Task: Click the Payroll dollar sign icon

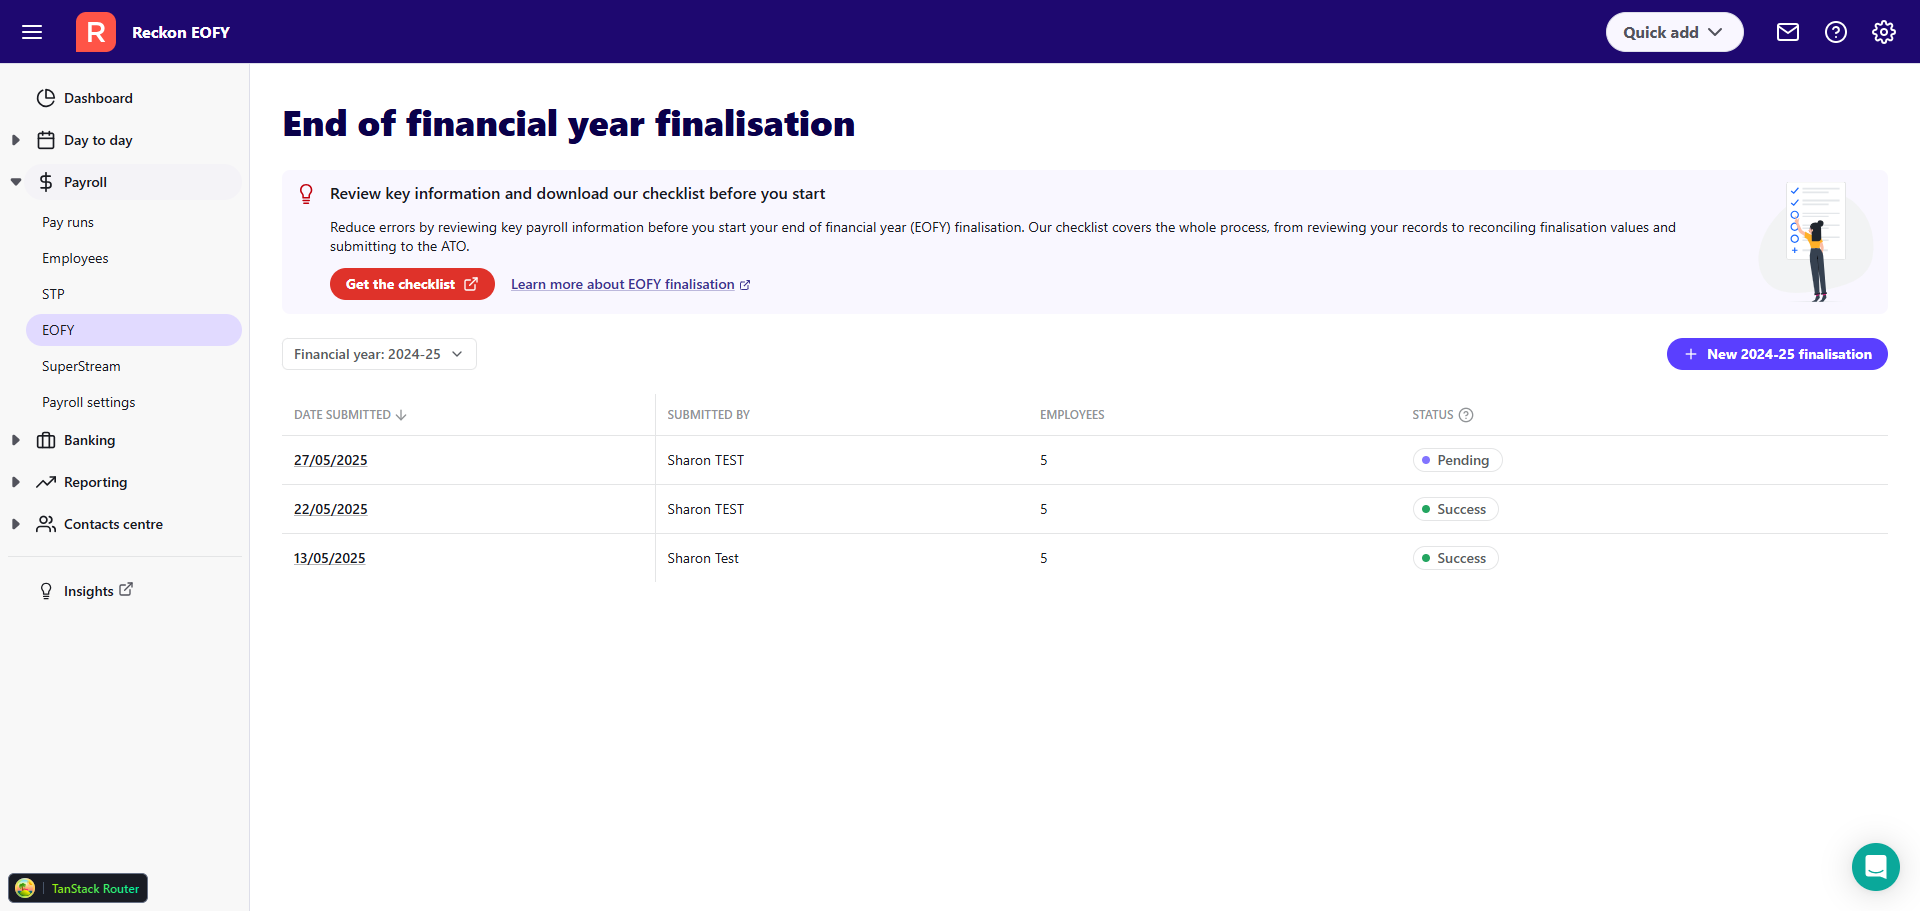Action: [x=46, y=182]
